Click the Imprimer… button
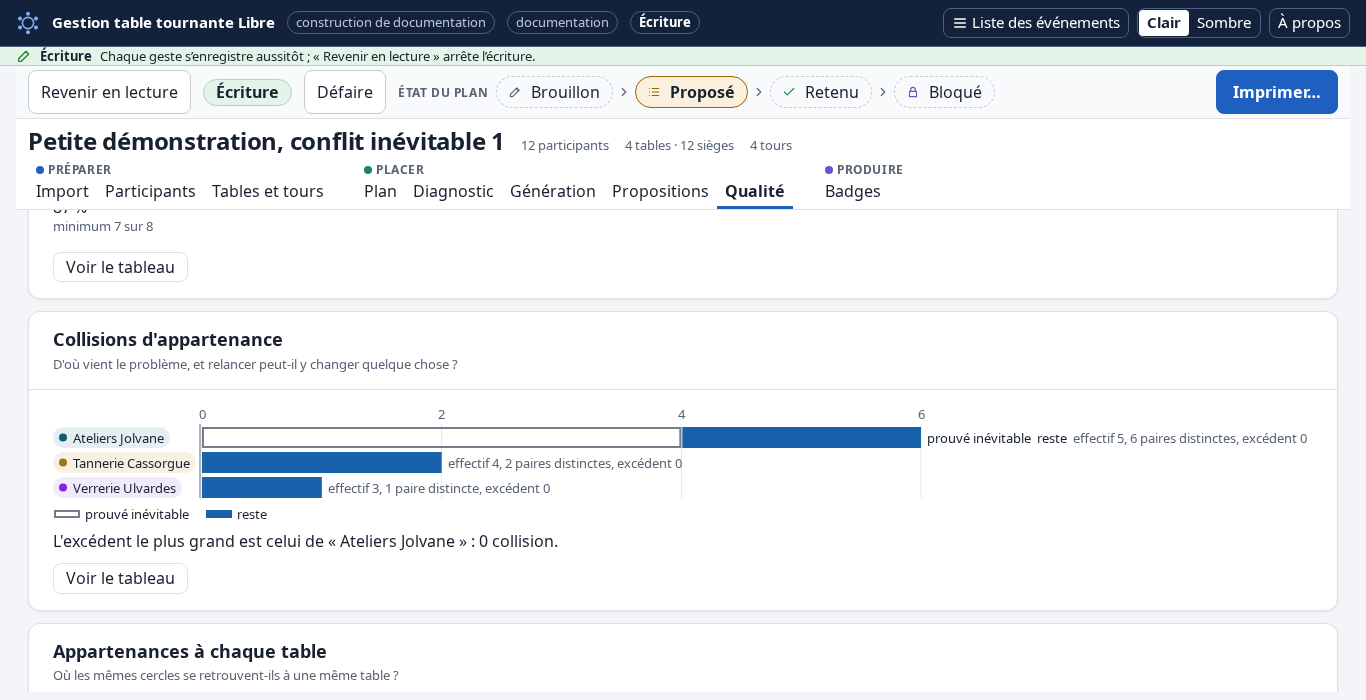Screen dimensions: 1366x700 click(x=1277, y=92)
